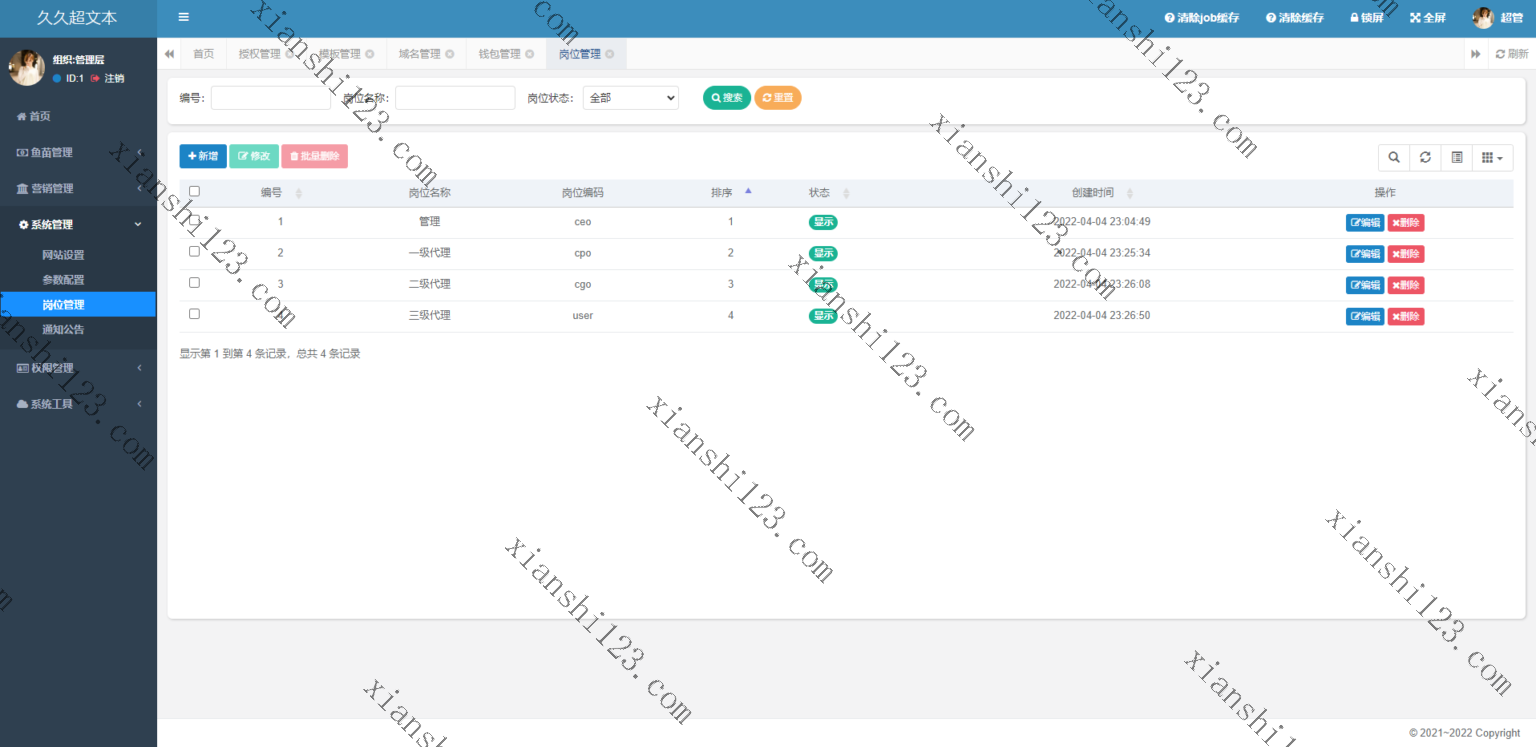Lock the screen with 锁屏

(x=1367, y=18)
